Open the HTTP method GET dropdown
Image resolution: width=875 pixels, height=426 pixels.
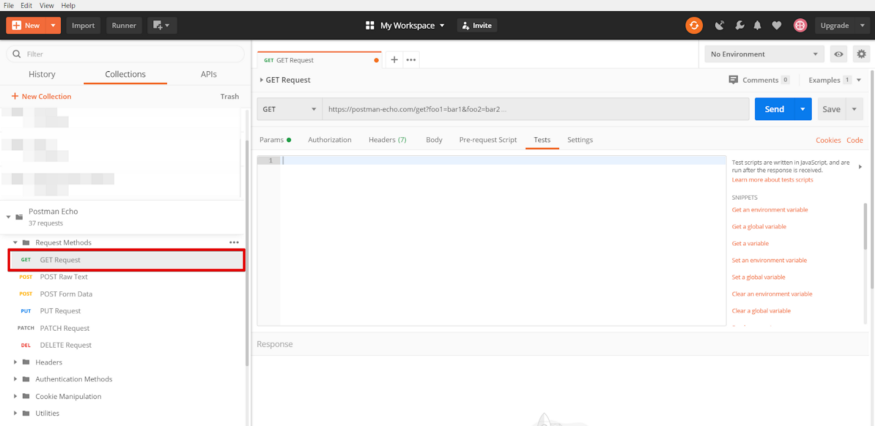tap(289, 109)
